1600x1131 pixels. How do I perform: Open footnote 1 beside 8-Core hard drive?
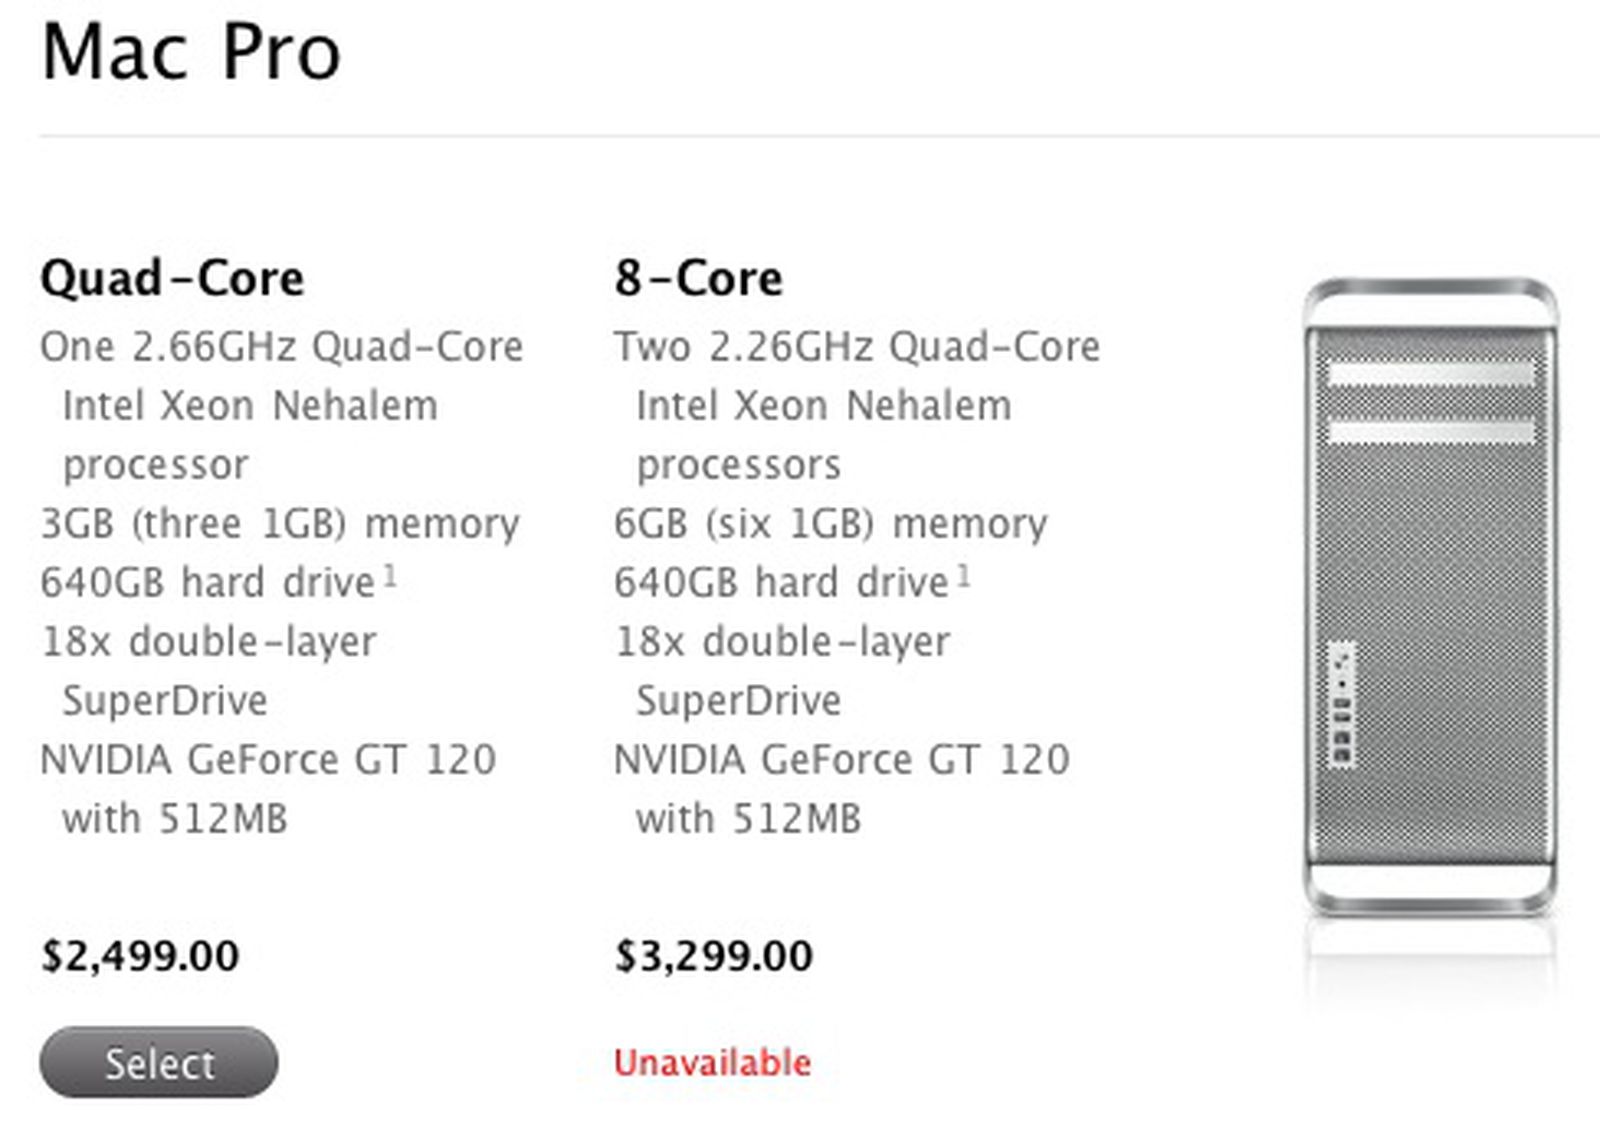pyautogui.click(x=964, y=576)
